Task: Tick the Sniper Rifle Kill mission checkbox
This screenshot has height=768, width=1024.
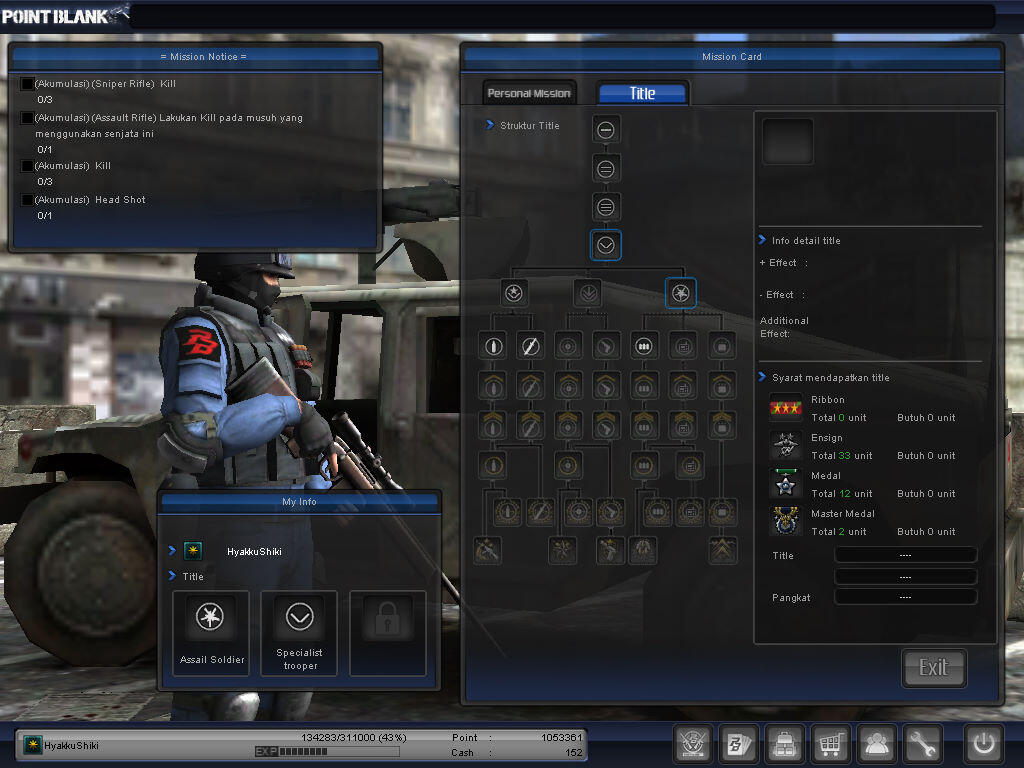Action: [x=27, y=84]
